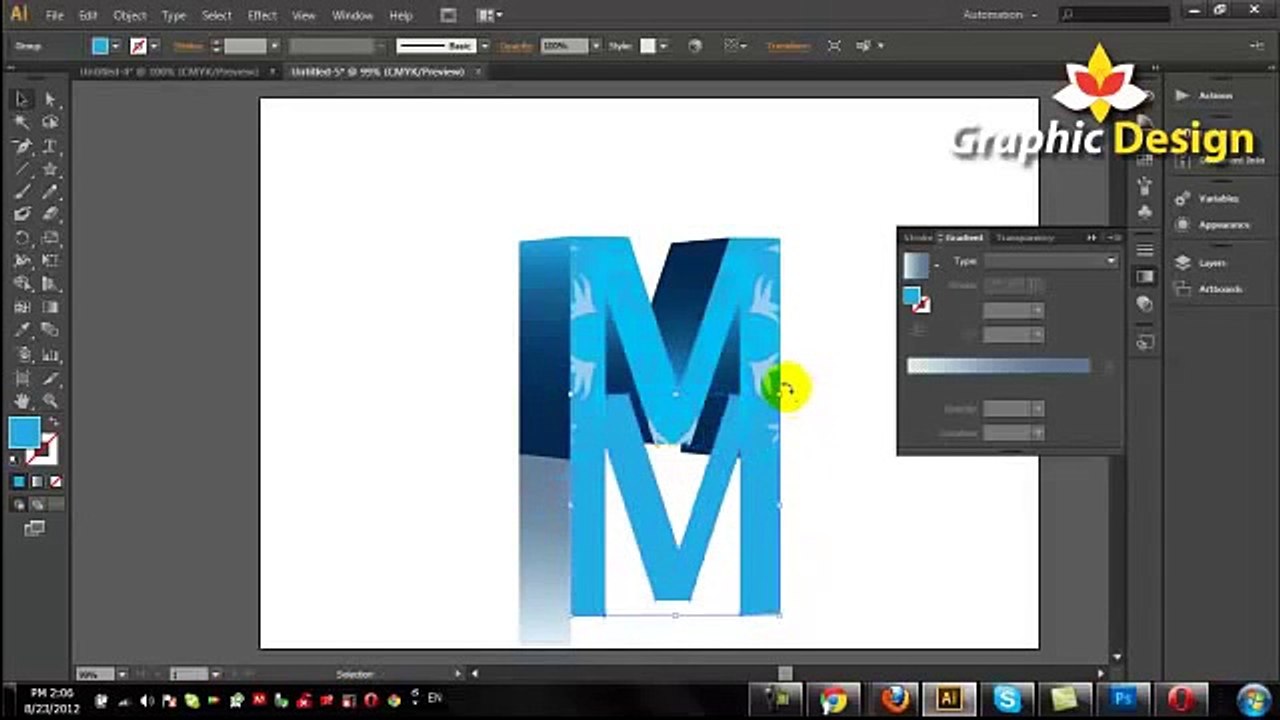Select the Eyedropper tool
The width and height of the screenshot is (1280, 720).
[x=22, y=331]
